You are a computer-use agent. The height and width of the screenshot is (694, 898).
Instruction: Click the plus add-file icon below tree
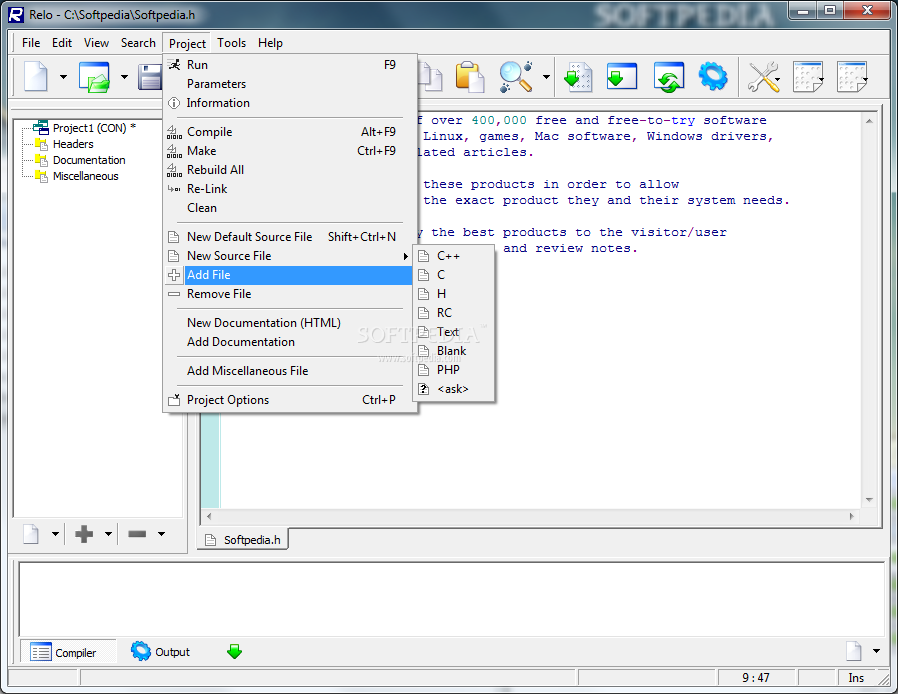click(x=84, y=534)
